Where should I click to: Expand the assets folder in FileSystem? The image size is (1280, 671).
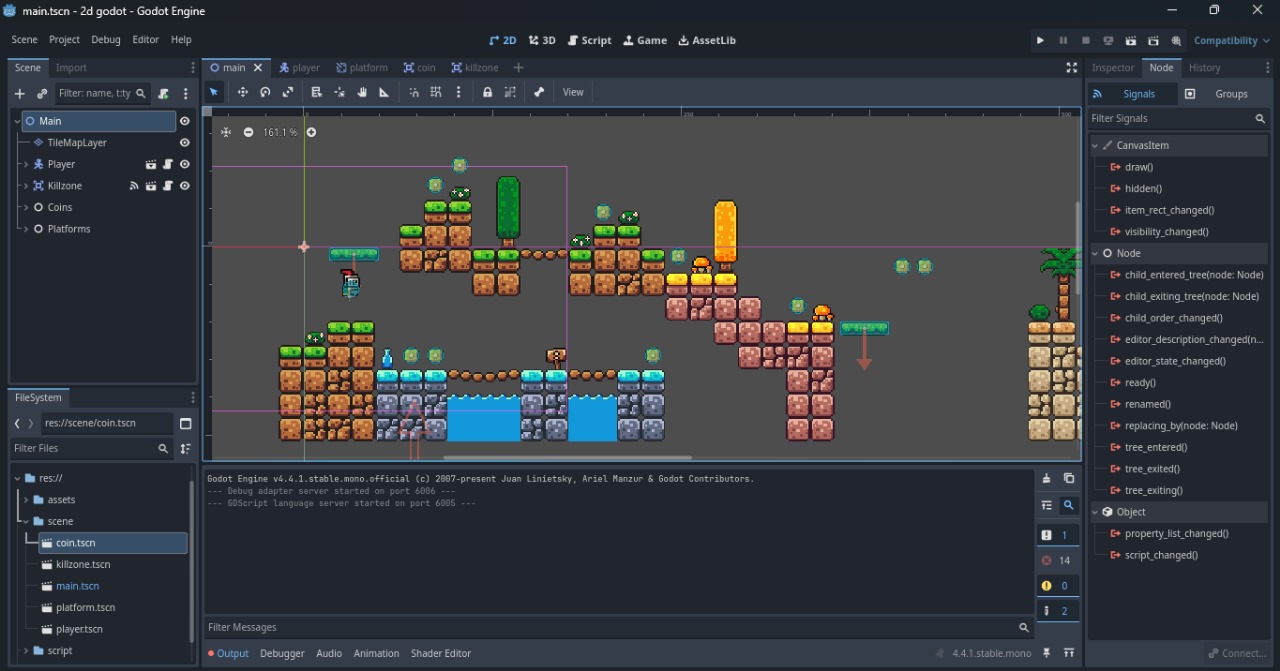tap(26, 500)
